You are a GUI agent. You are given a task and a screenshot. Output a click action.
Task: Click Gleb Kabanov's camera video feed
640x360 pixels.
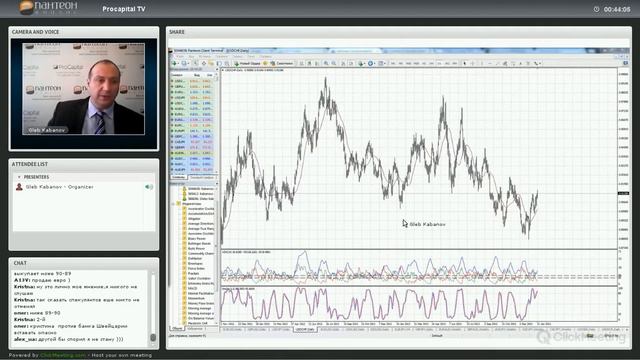[83, 89]
